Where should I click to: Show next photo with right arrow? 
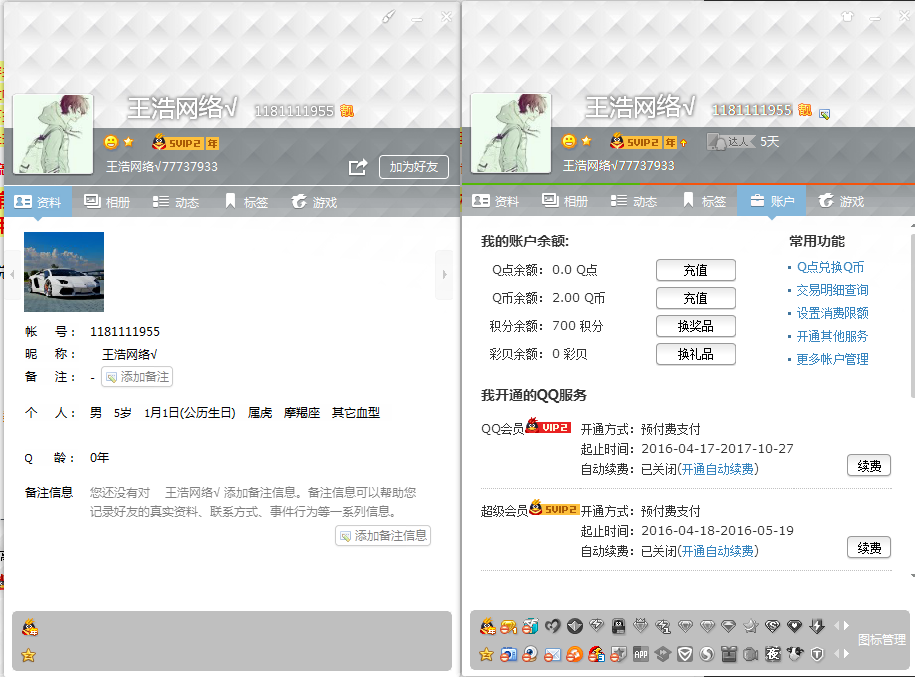click(x=444, y=274)
